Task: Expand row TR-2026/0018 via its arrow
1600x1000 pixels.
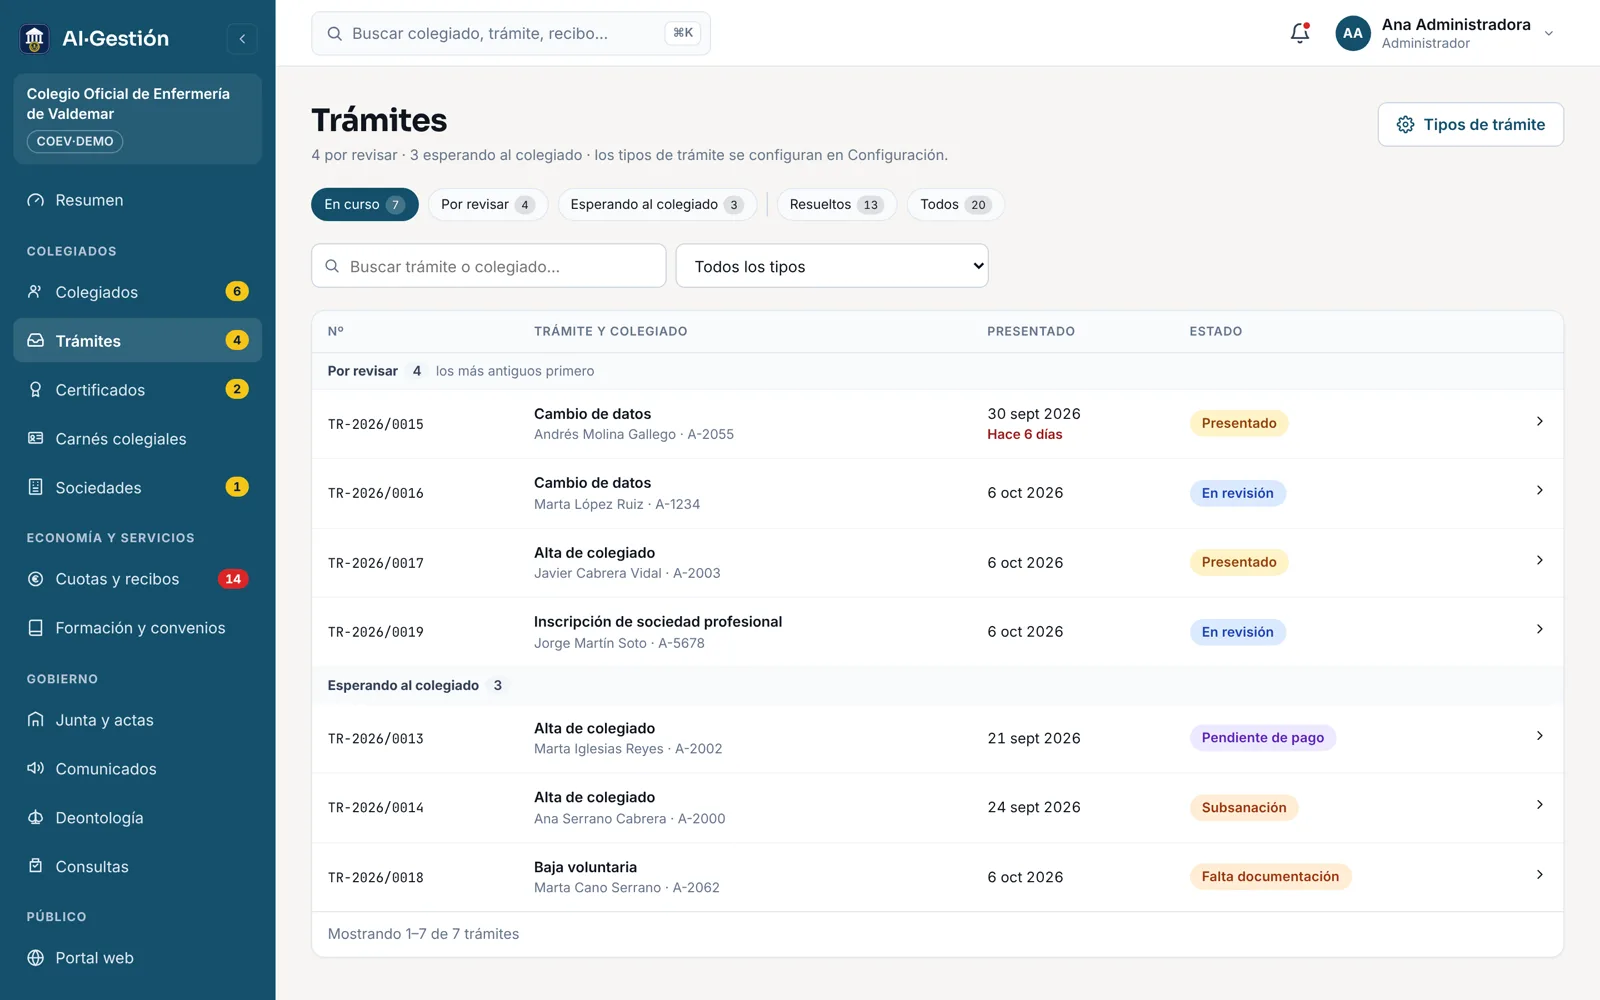Action: pos(1540,875)
